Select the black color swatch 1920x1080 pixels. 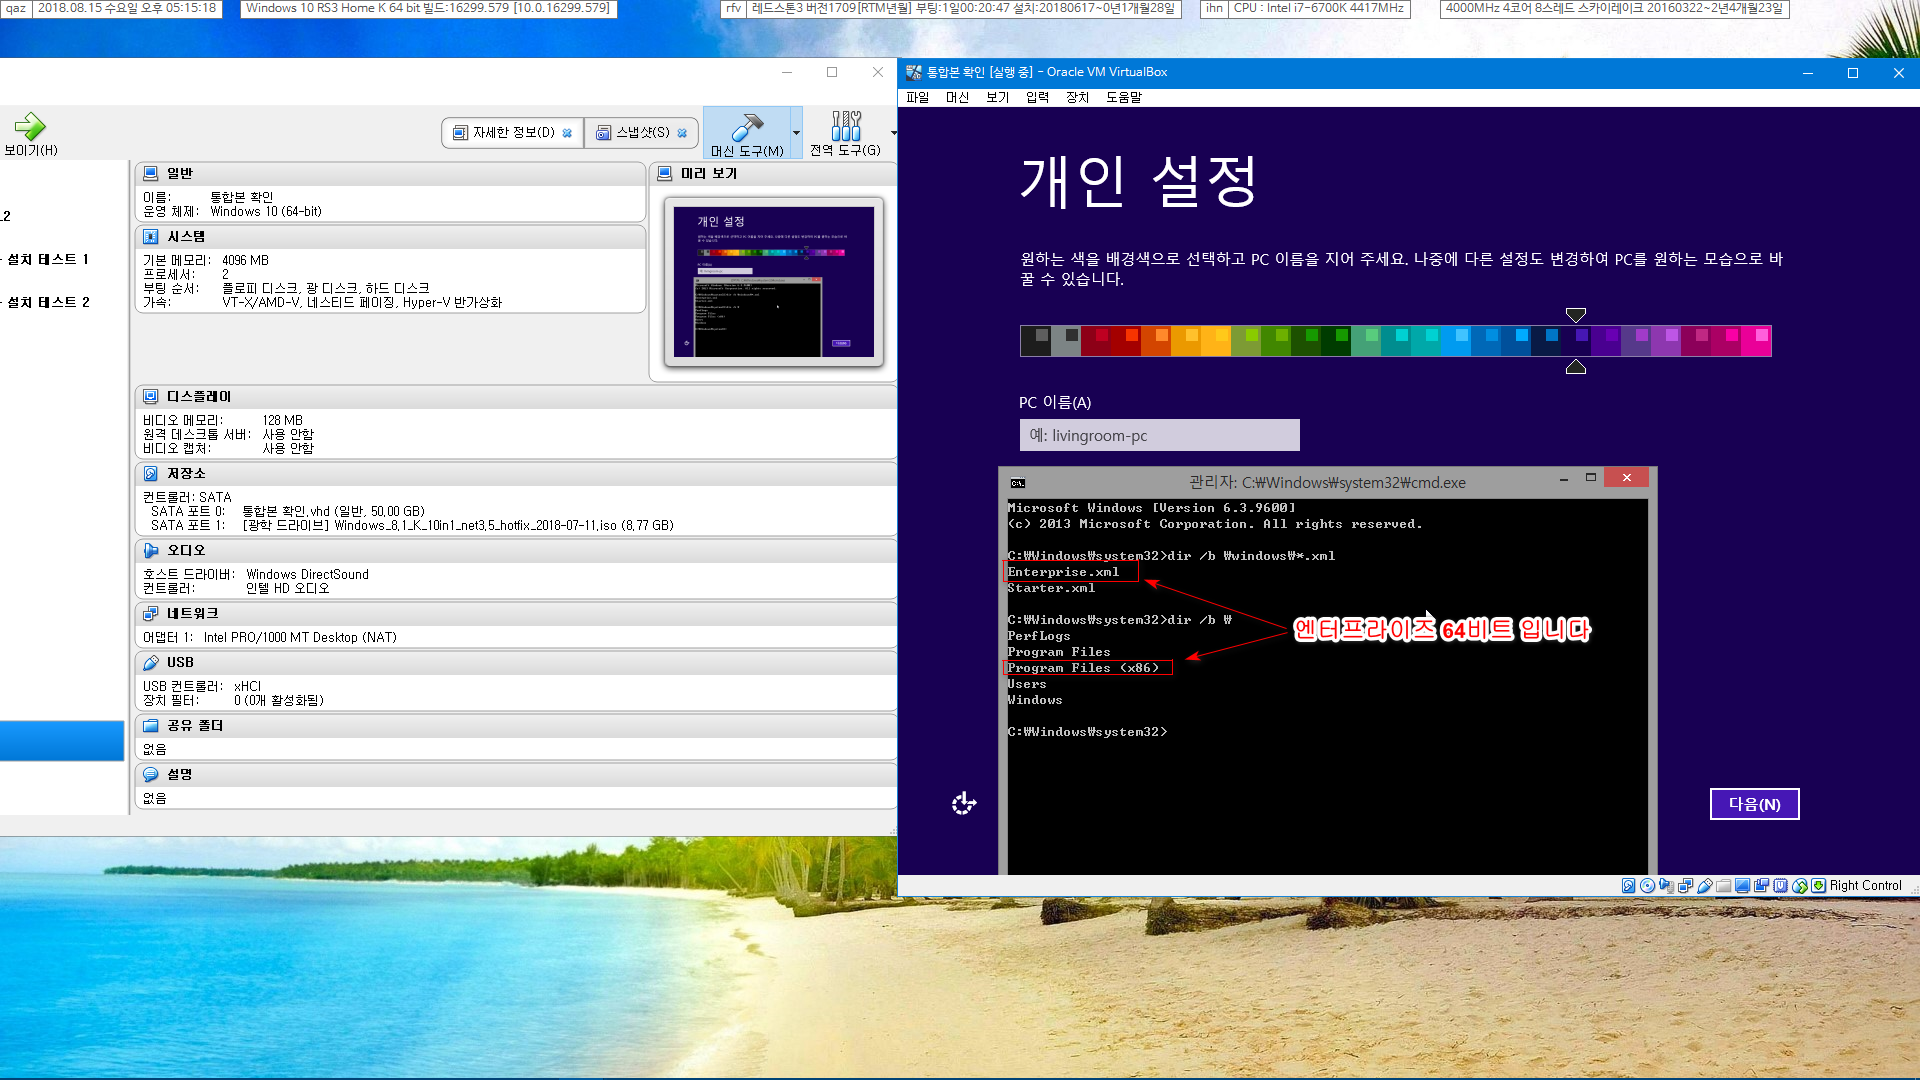click(1035, 341)
